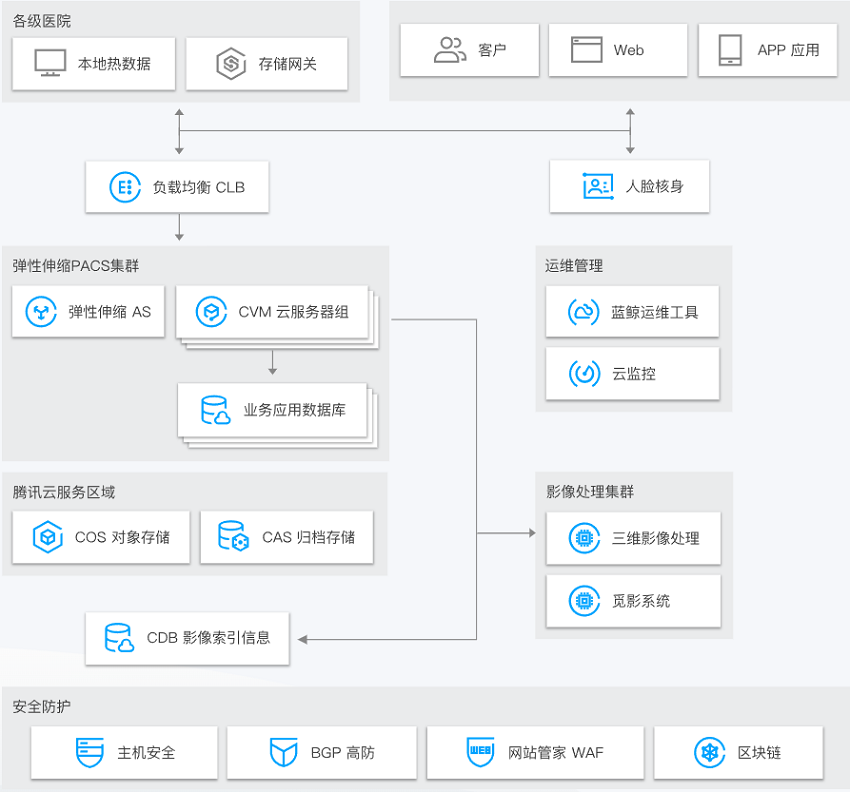Viewport: 850px width, 792px height.
Task: Click the CAS 归档存储 database icon
Action: (233, 537)
